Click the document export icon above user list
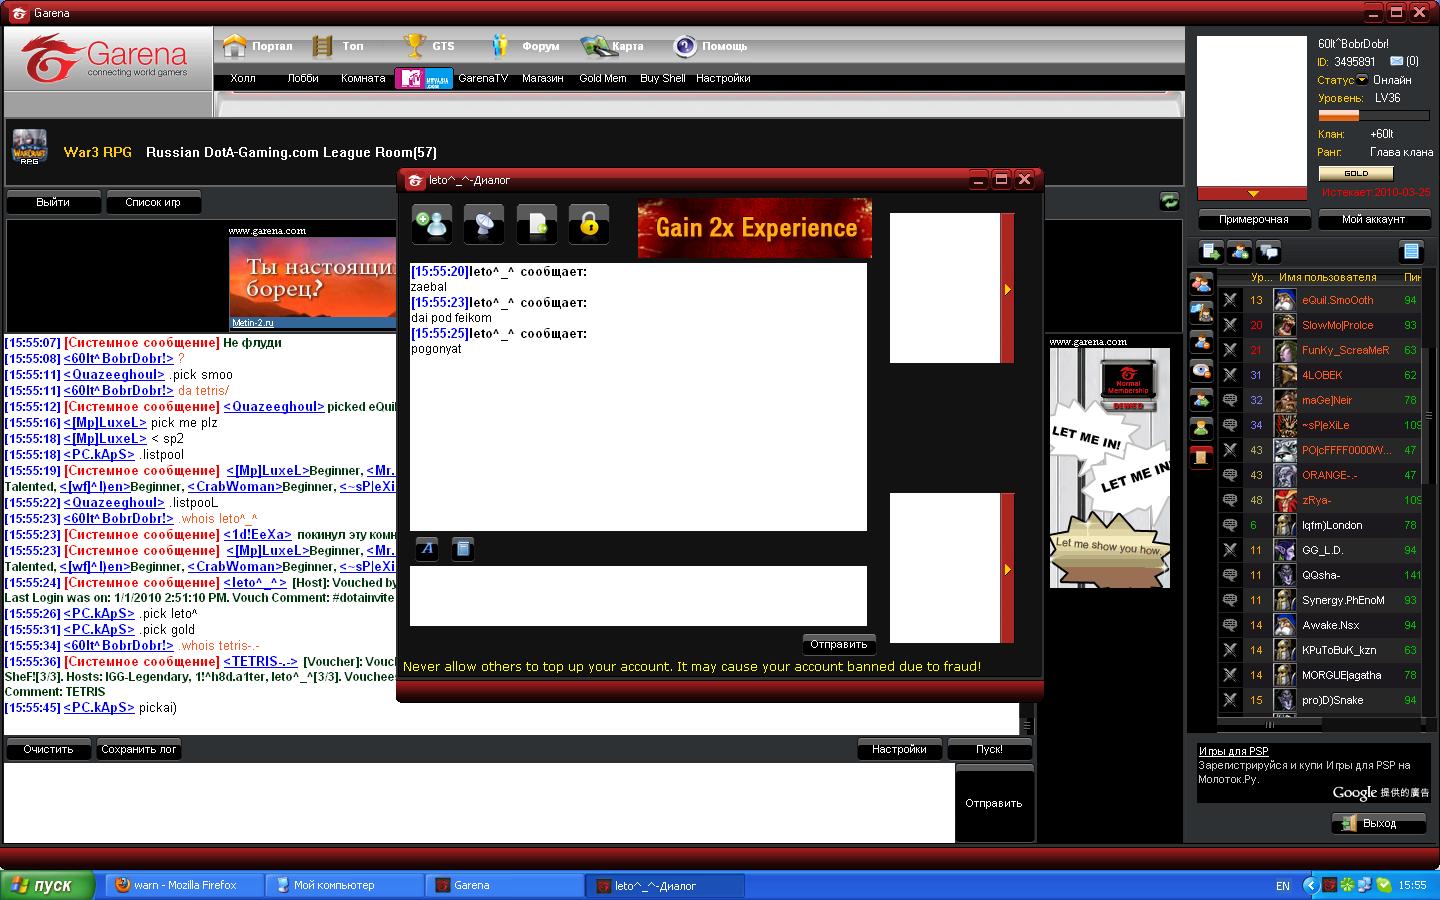The height and width of the screenshot is (900, 1440). pyautogui.click(x=1212, y=252)
